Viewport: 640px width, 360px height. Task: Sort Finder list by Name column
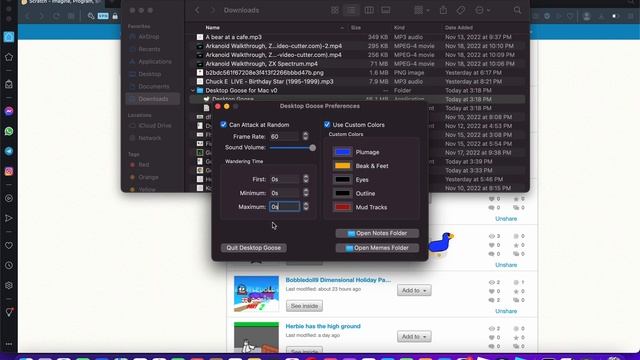[x=213, y=28]
